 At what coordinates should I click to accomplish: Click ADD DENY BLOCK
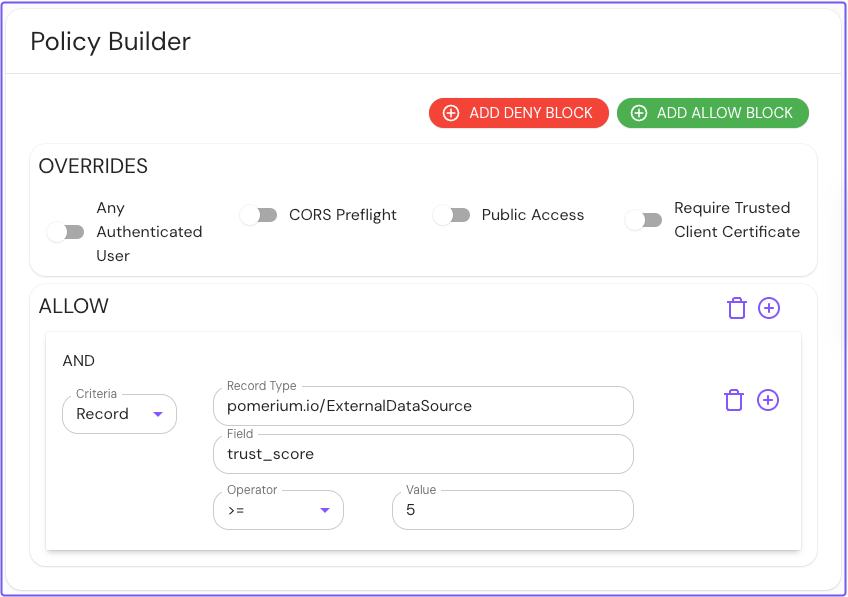(518, 112)
